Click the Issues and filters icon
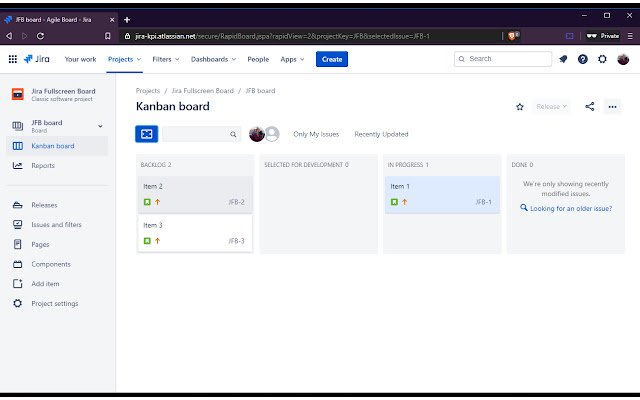Image resolution: width=640 pixels, height=400 pixels. [x=18, y=224]
